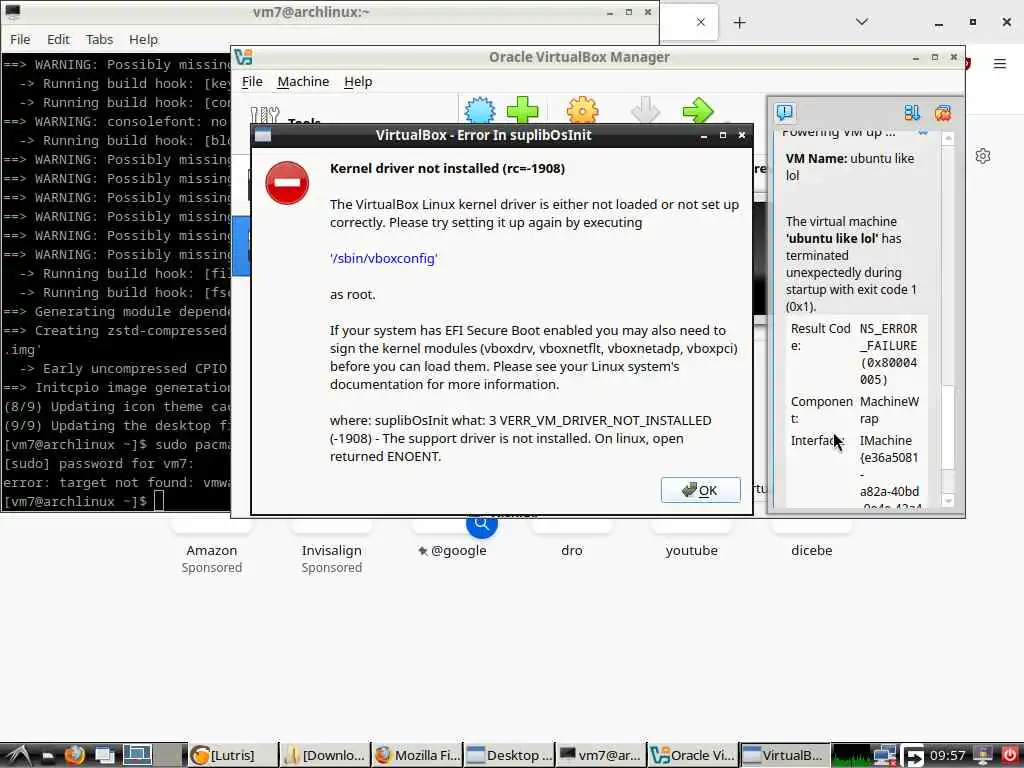Click the tray logout arrow icon
This screenshot has height=768, width=1024.
(x=914, y=756)
